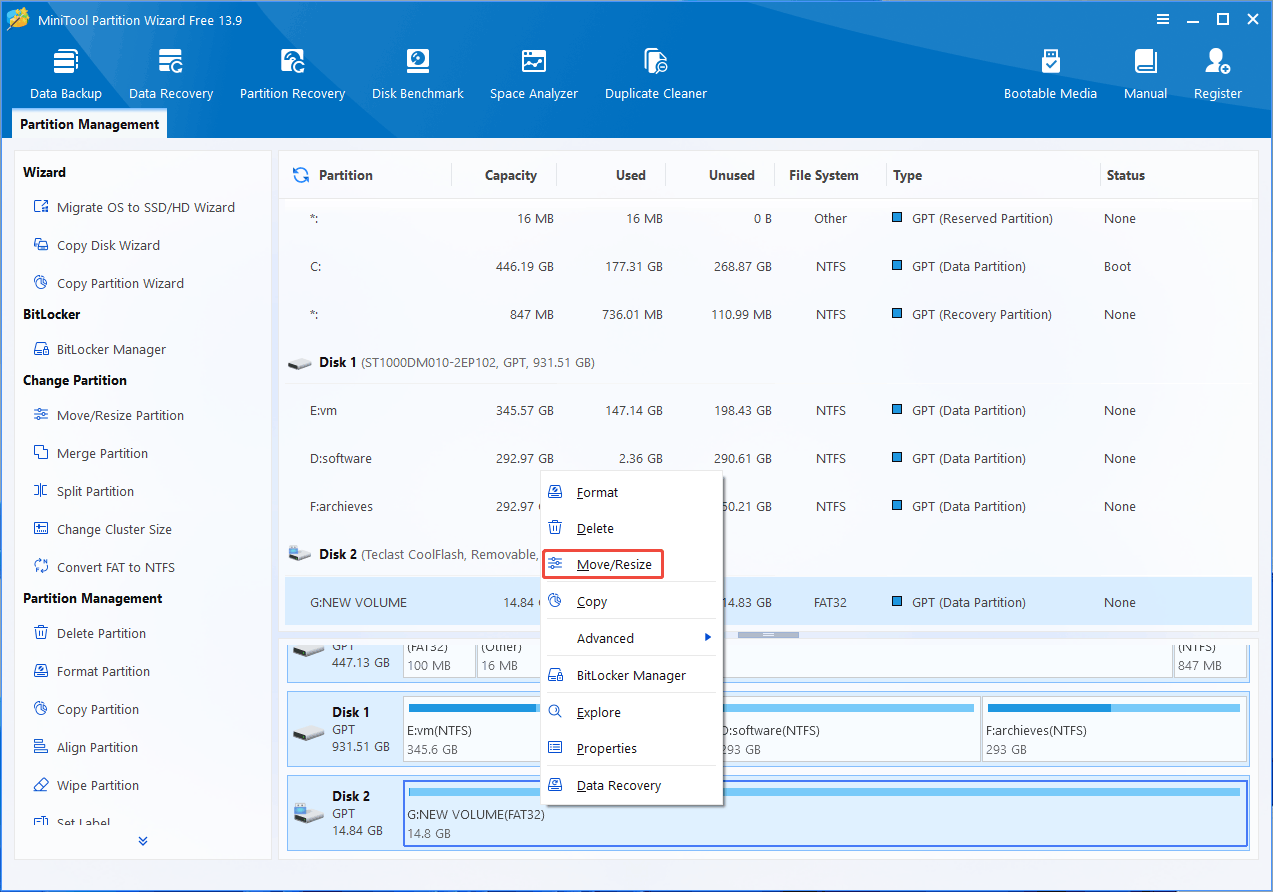Open Copy Disk Wizard
Screen dimensions: 1273x892
point(97,245)
